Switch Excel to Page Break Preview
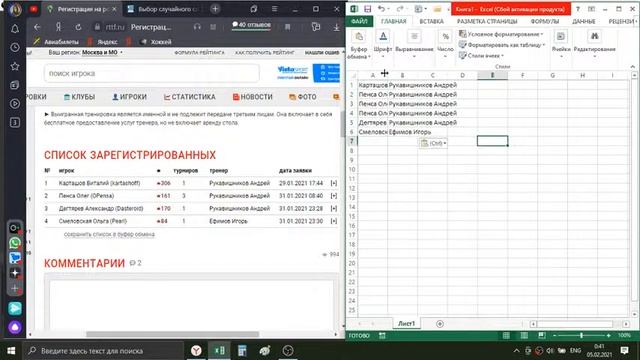640x360 pixels. pos(542,336)
